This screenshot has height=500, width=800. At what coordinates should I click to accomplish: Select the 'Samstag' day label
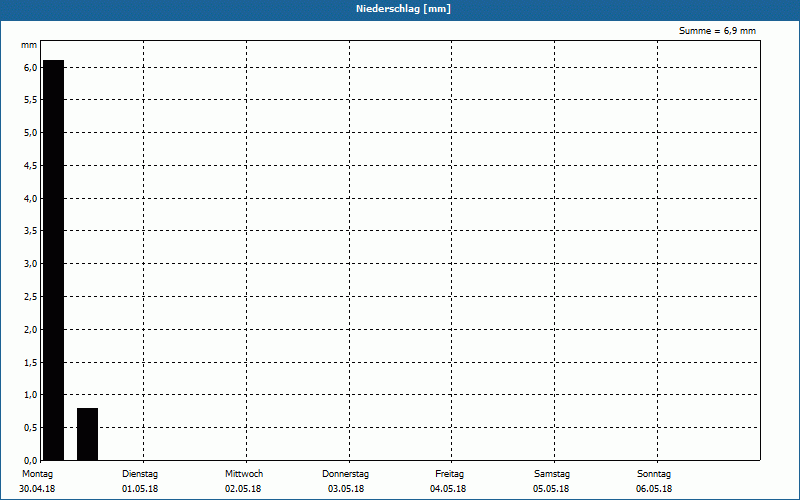552,474
